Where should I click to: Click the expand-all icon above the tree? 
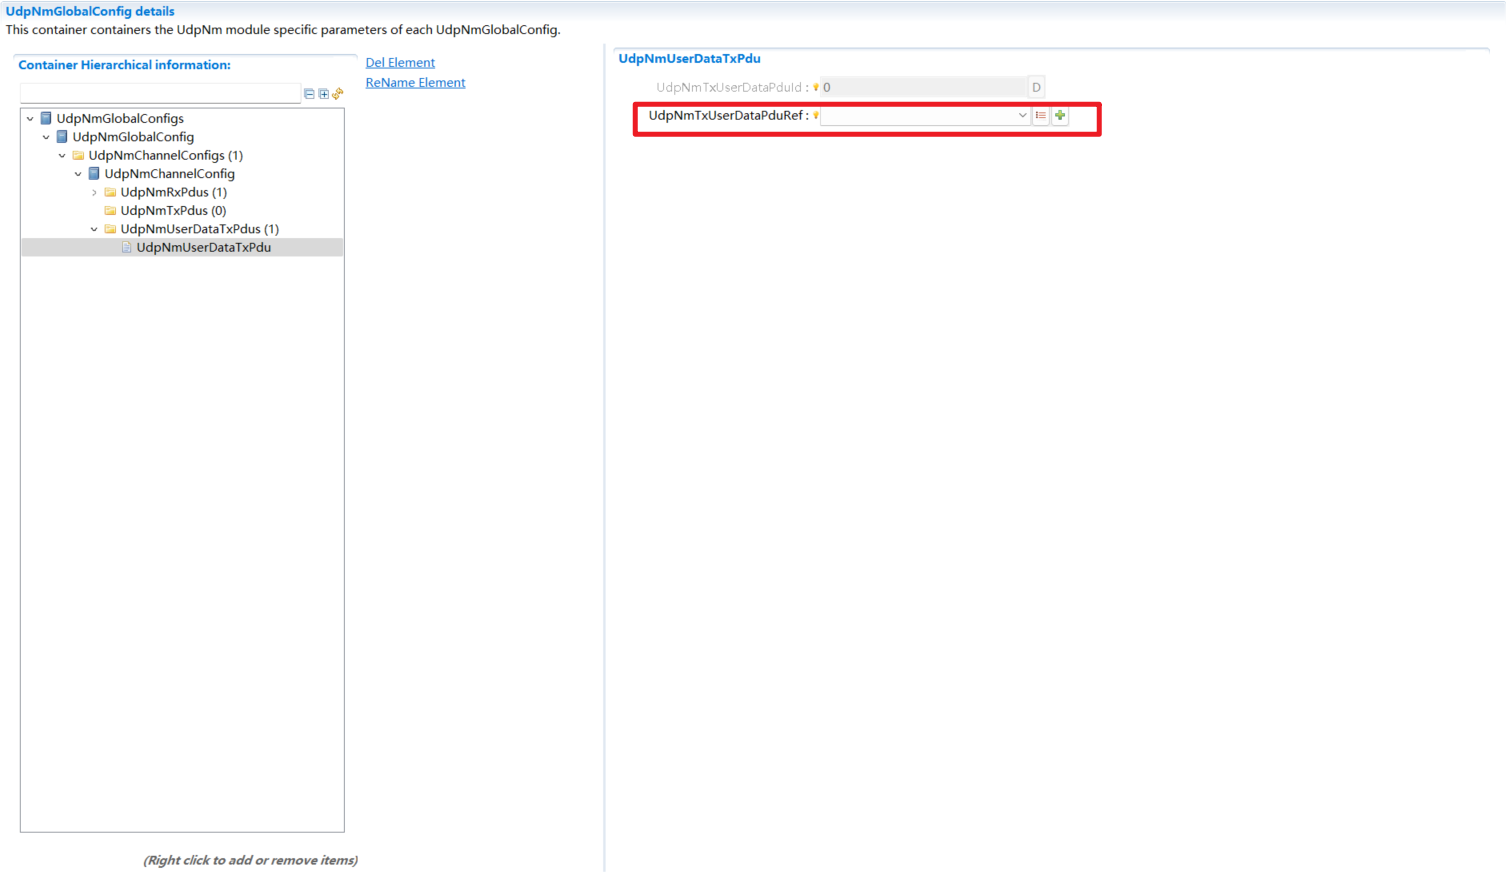pyautogui.click(x=323, y=94)
